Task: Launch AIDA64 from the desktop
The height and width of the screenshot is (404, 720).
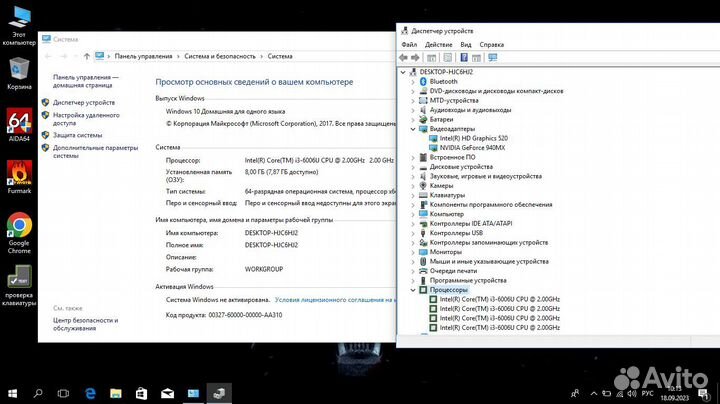Action: pos(19,124)
